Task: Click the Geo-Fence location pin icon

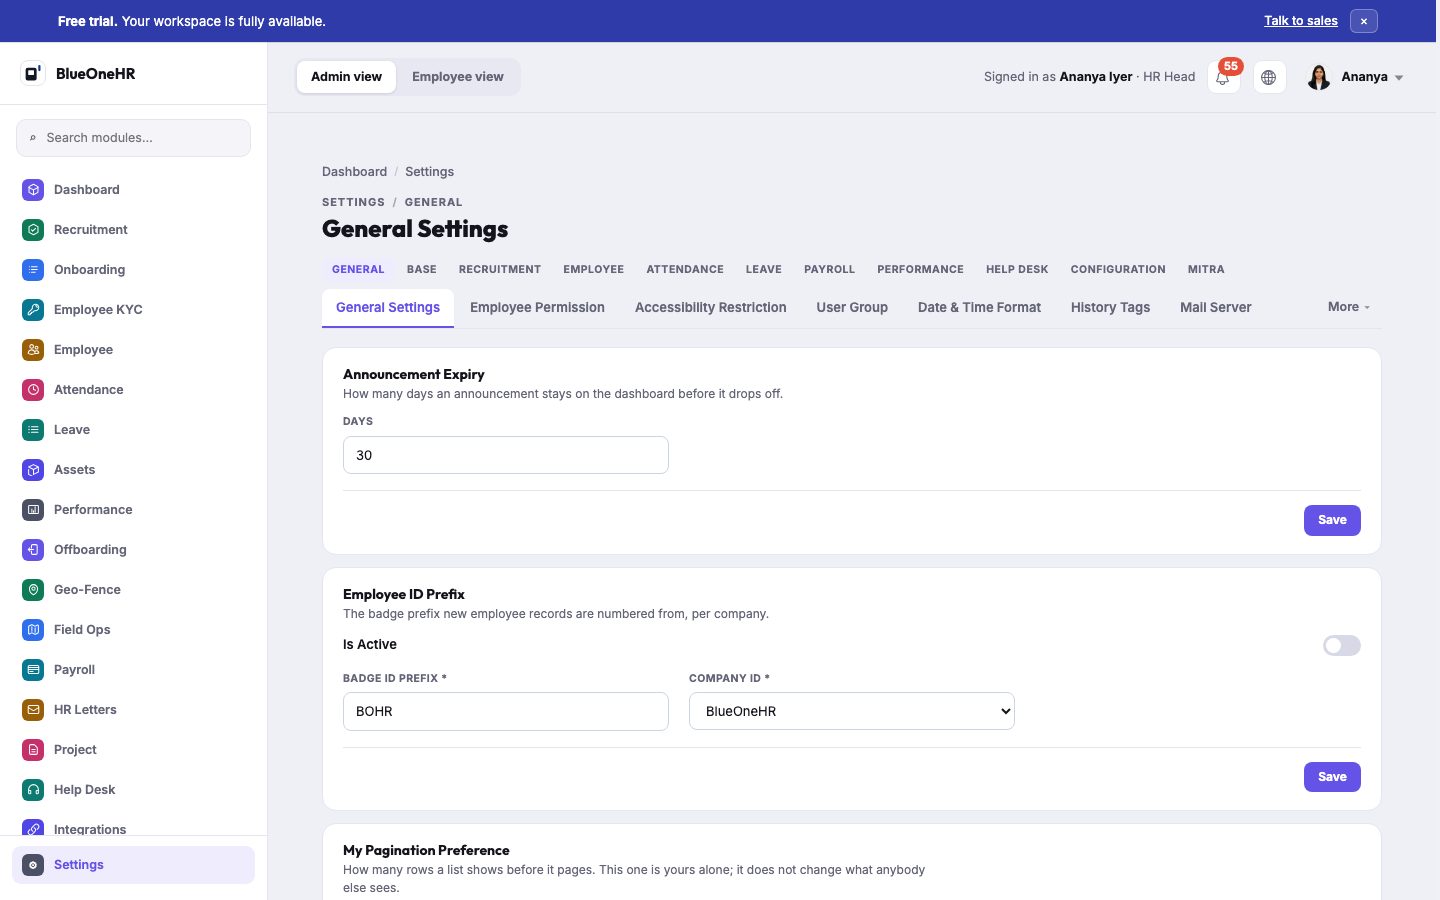Action: (33, 590)
